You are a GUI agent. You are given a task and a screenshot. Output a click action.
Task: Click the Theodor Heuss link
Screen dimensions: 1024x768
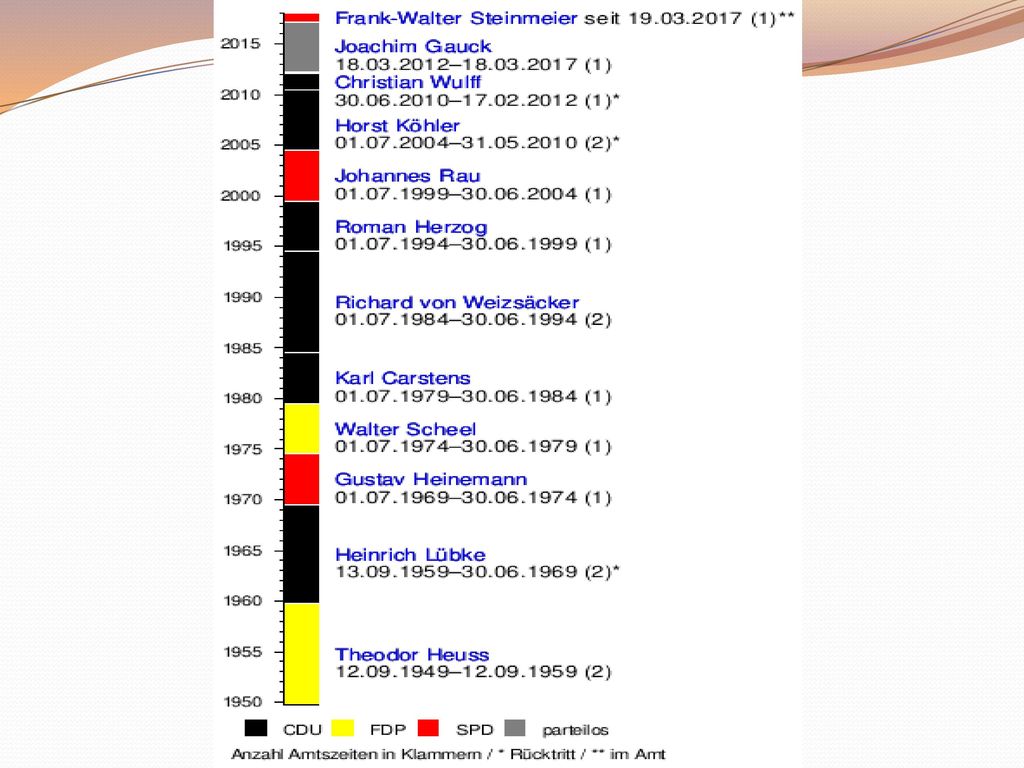(412, 655)
